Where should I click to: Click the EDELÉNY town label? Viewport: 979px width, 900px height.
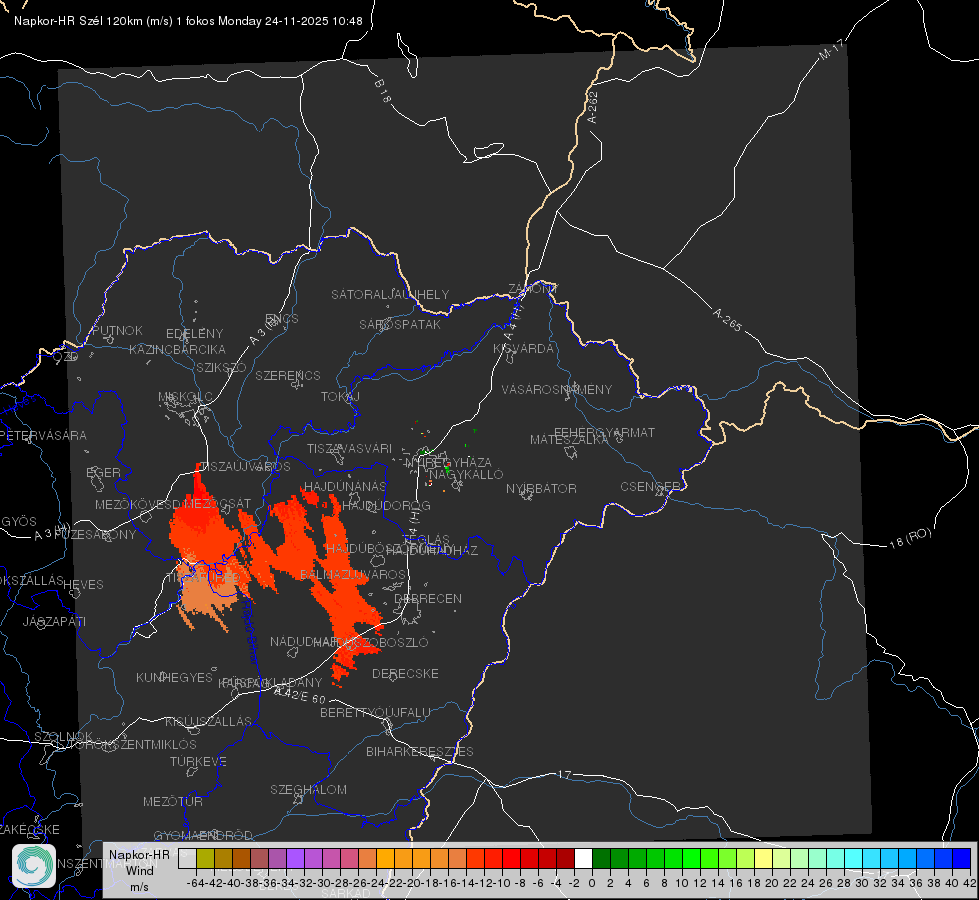[x=194, y=334]
